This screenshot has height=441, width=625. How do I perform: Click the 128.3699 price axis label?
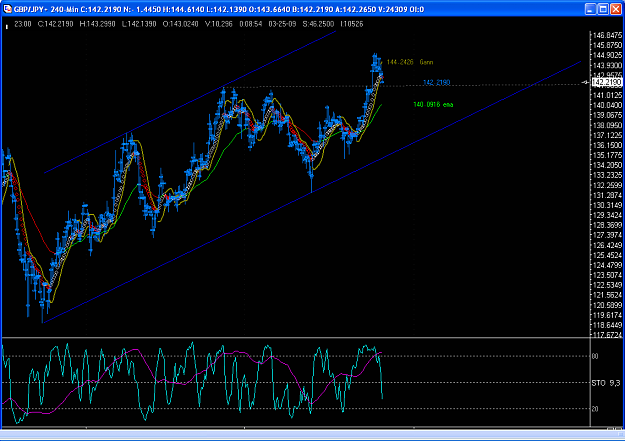point(607,225)
